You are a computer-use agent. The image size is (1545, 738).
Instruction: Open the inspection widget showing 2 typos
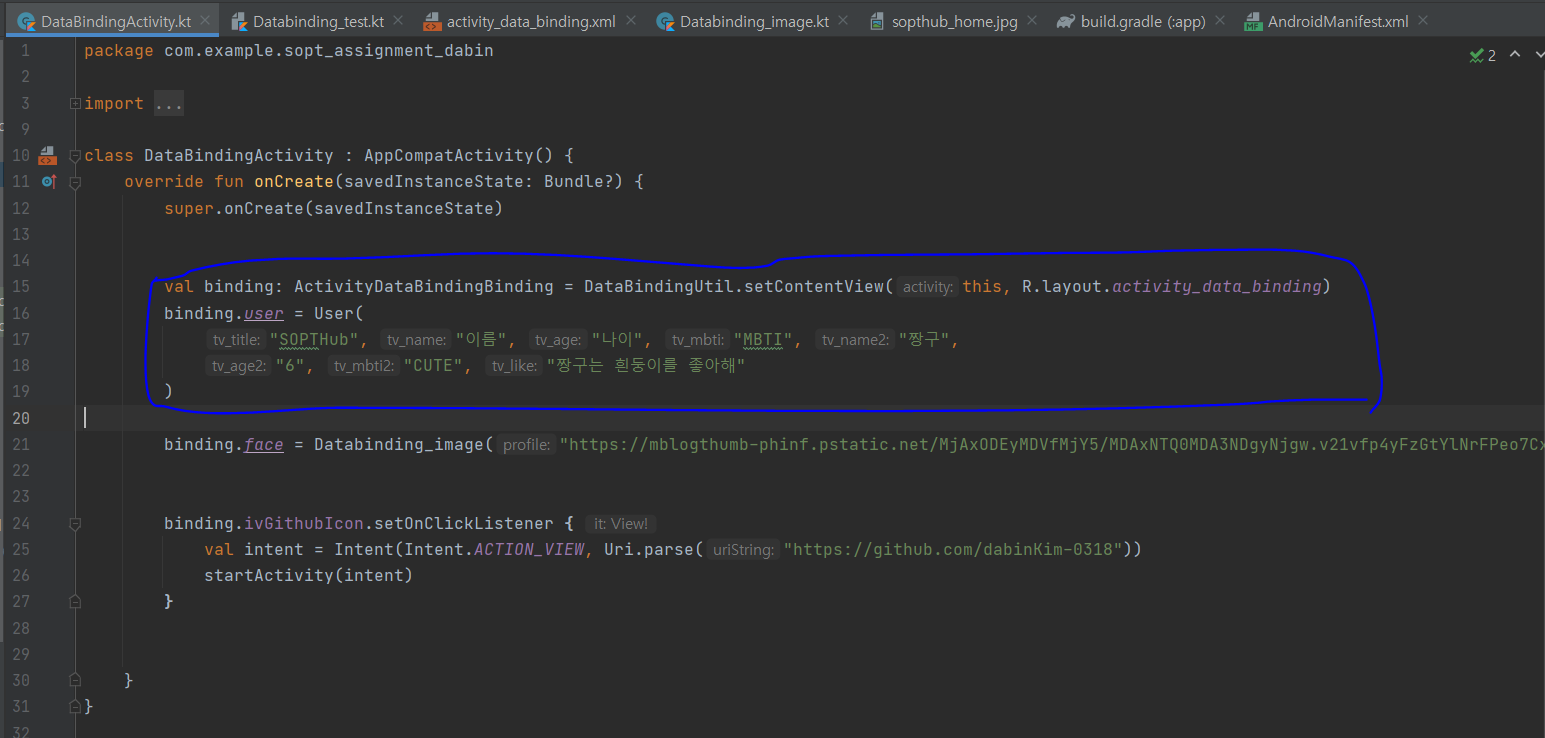pyautogui.click(x=1482, y=55)
